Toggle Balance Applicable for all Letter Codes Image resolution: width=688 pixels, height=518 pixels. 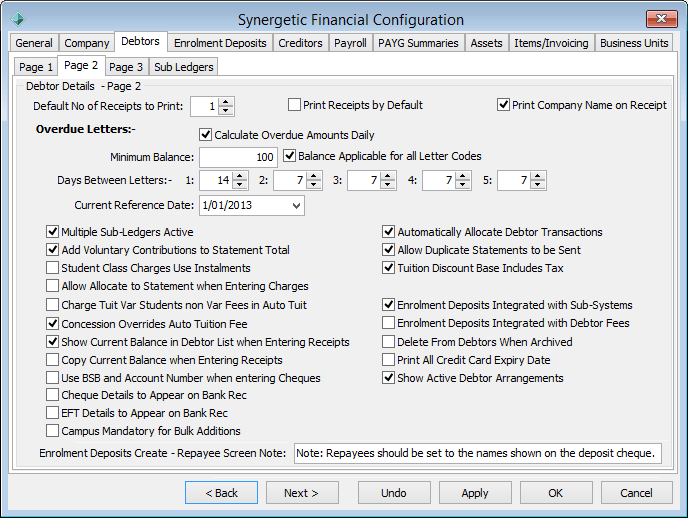tap(289, 156)
